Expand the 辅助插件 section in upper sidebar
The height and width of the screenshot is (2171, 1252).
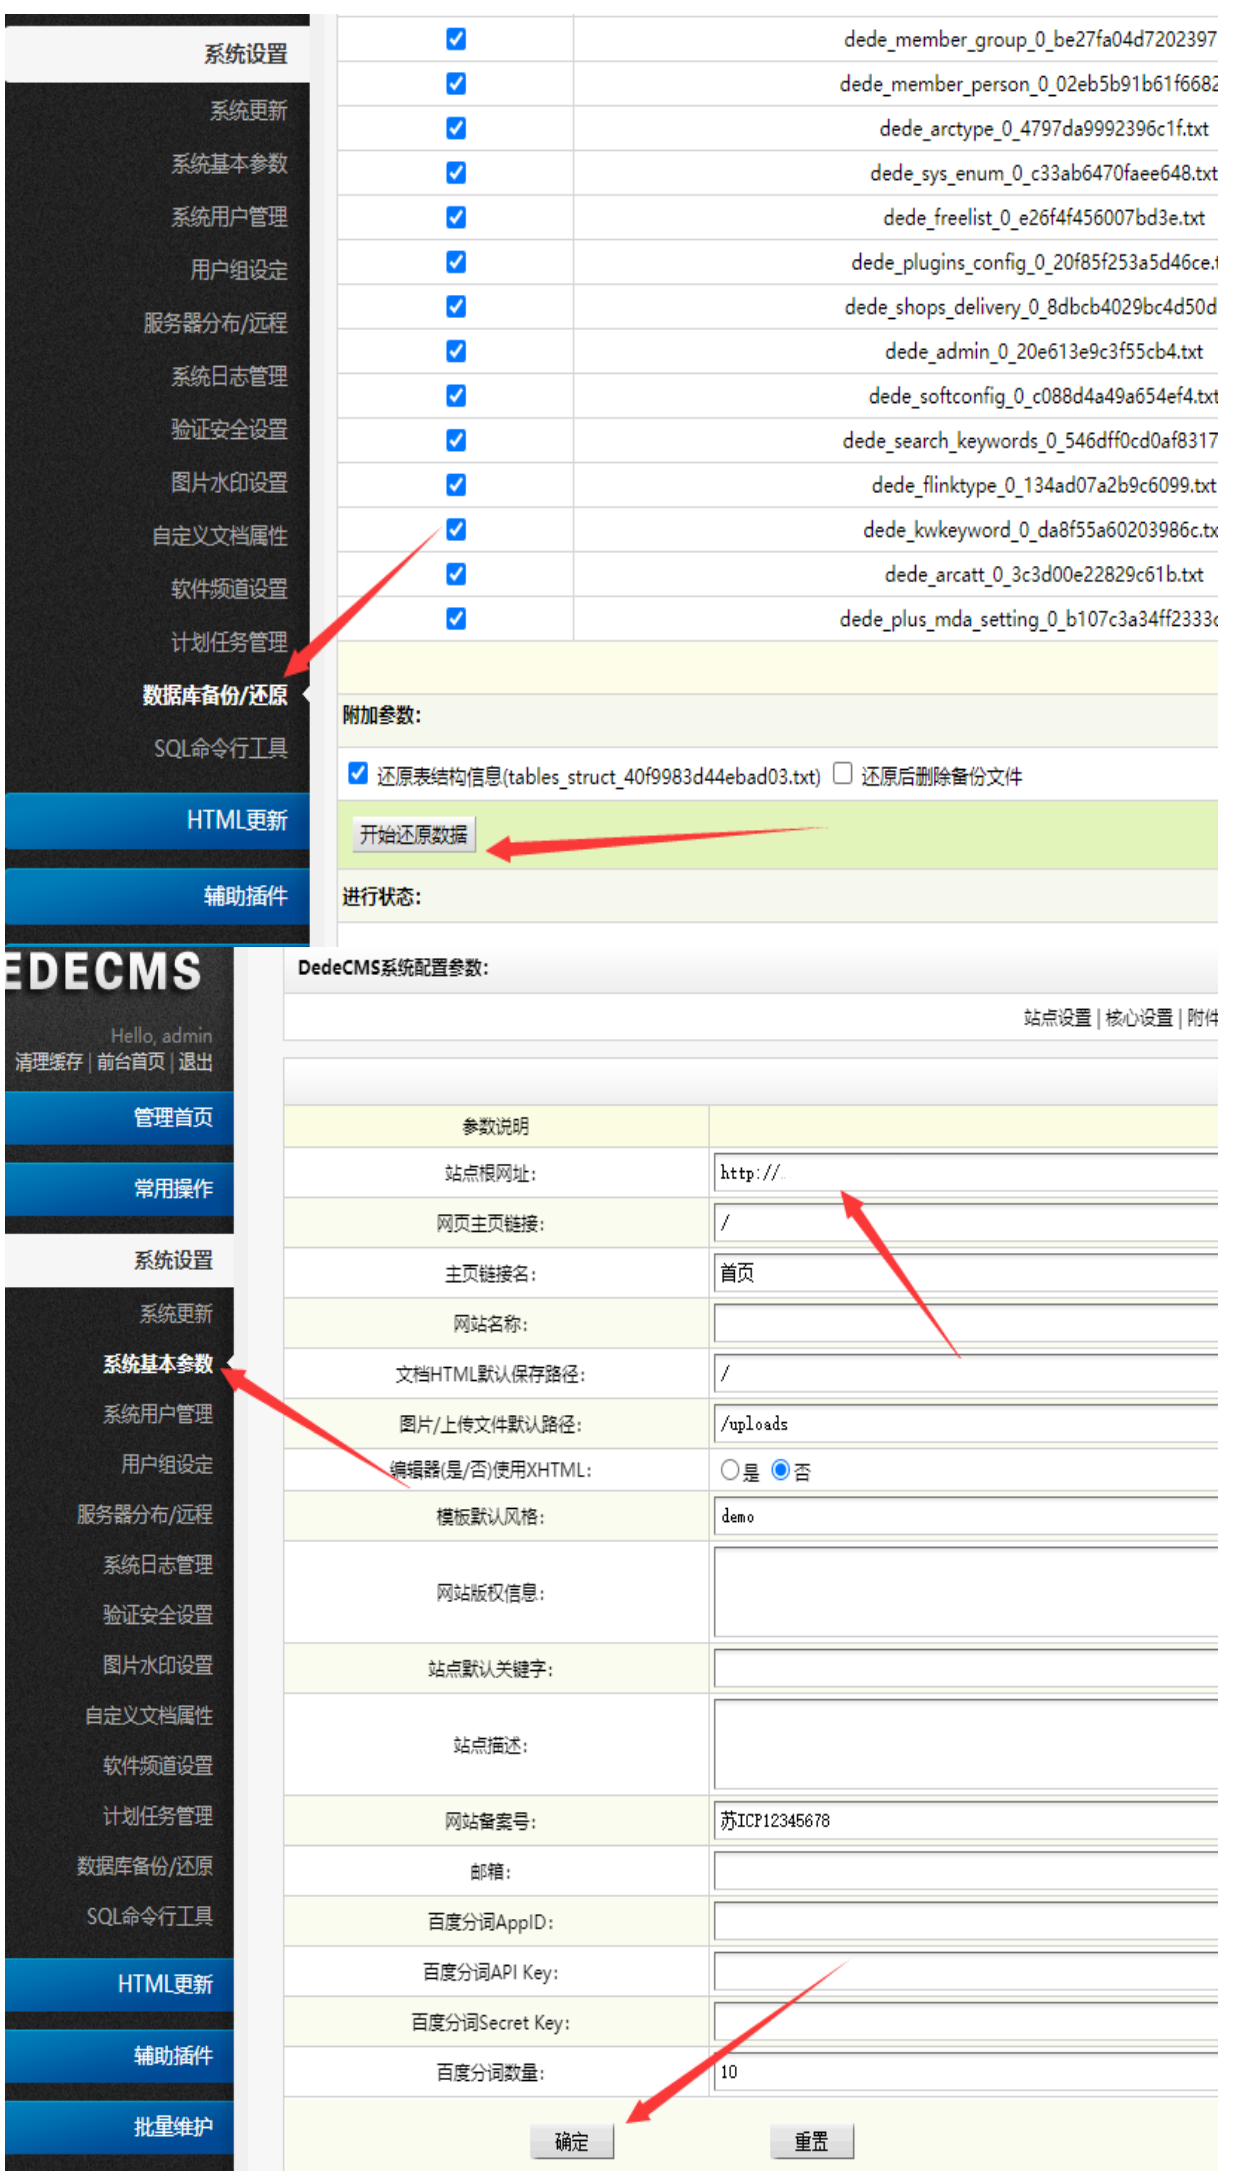[x=245, y=896]
